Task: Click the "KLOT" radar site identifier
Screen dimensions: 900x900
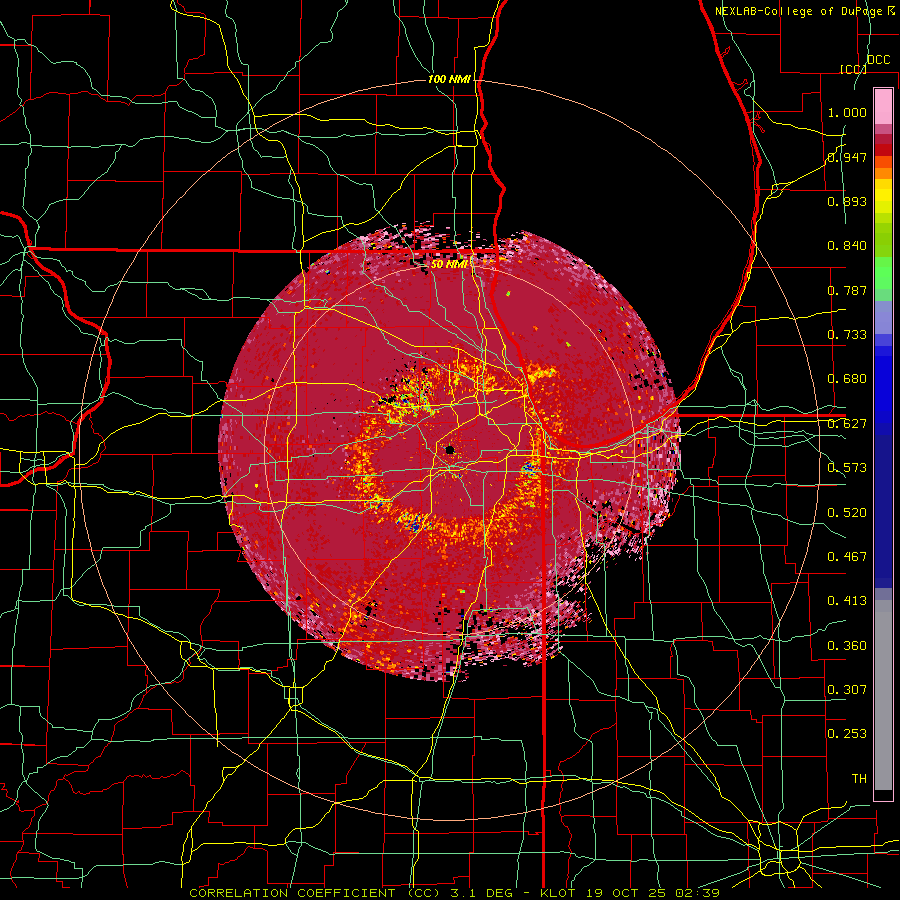Action: [557, 893]
